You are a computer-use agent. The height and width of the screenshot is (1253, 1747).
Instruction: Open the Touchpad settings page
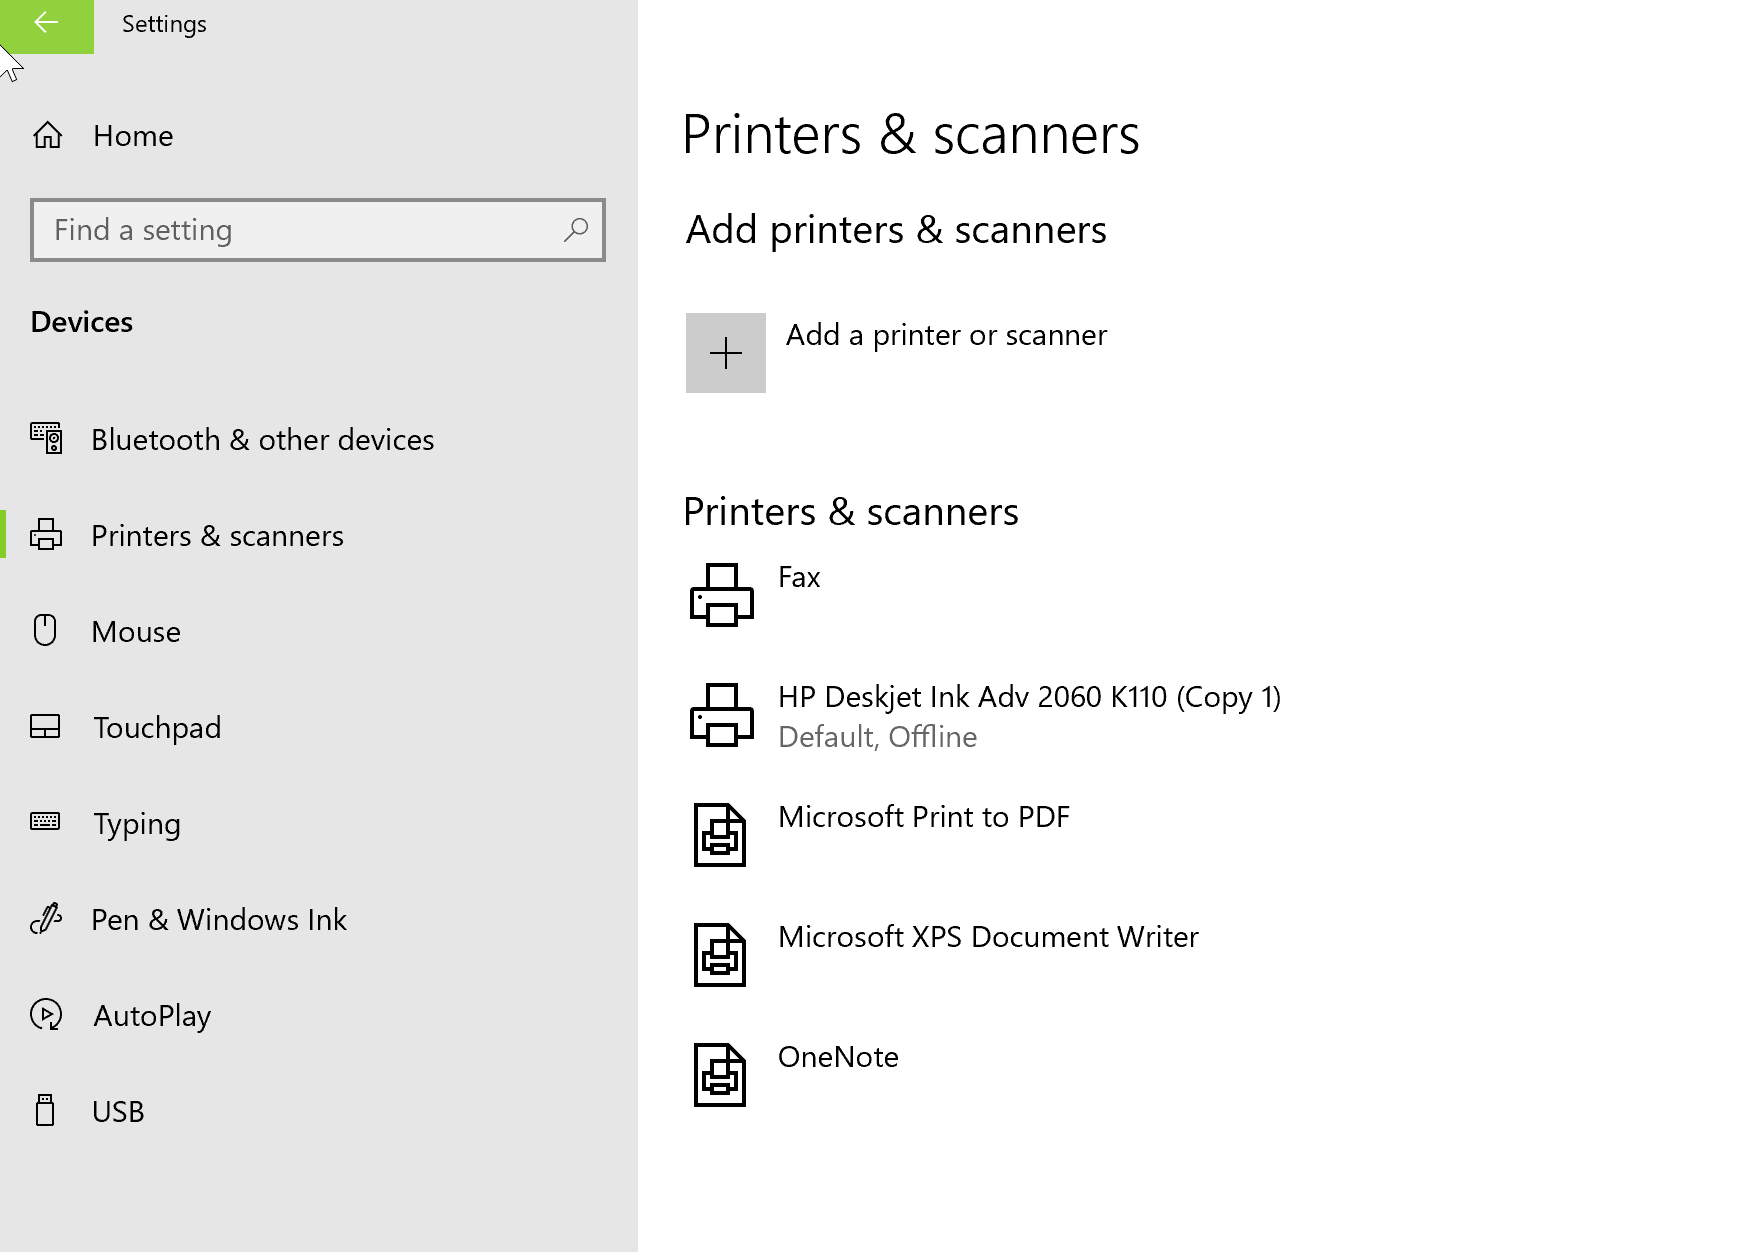click(157, 728)
